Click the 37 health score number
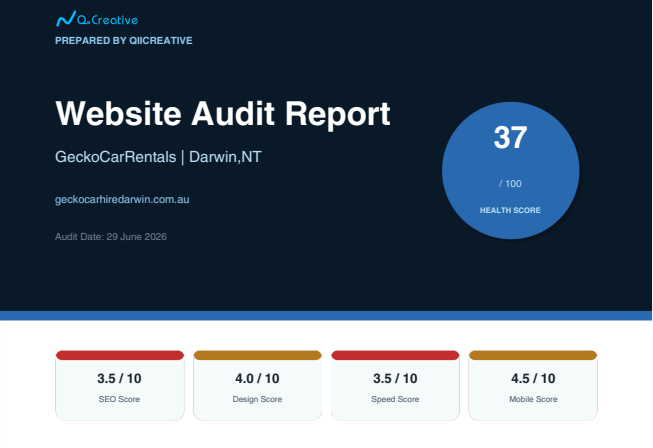 coord(510,137)
